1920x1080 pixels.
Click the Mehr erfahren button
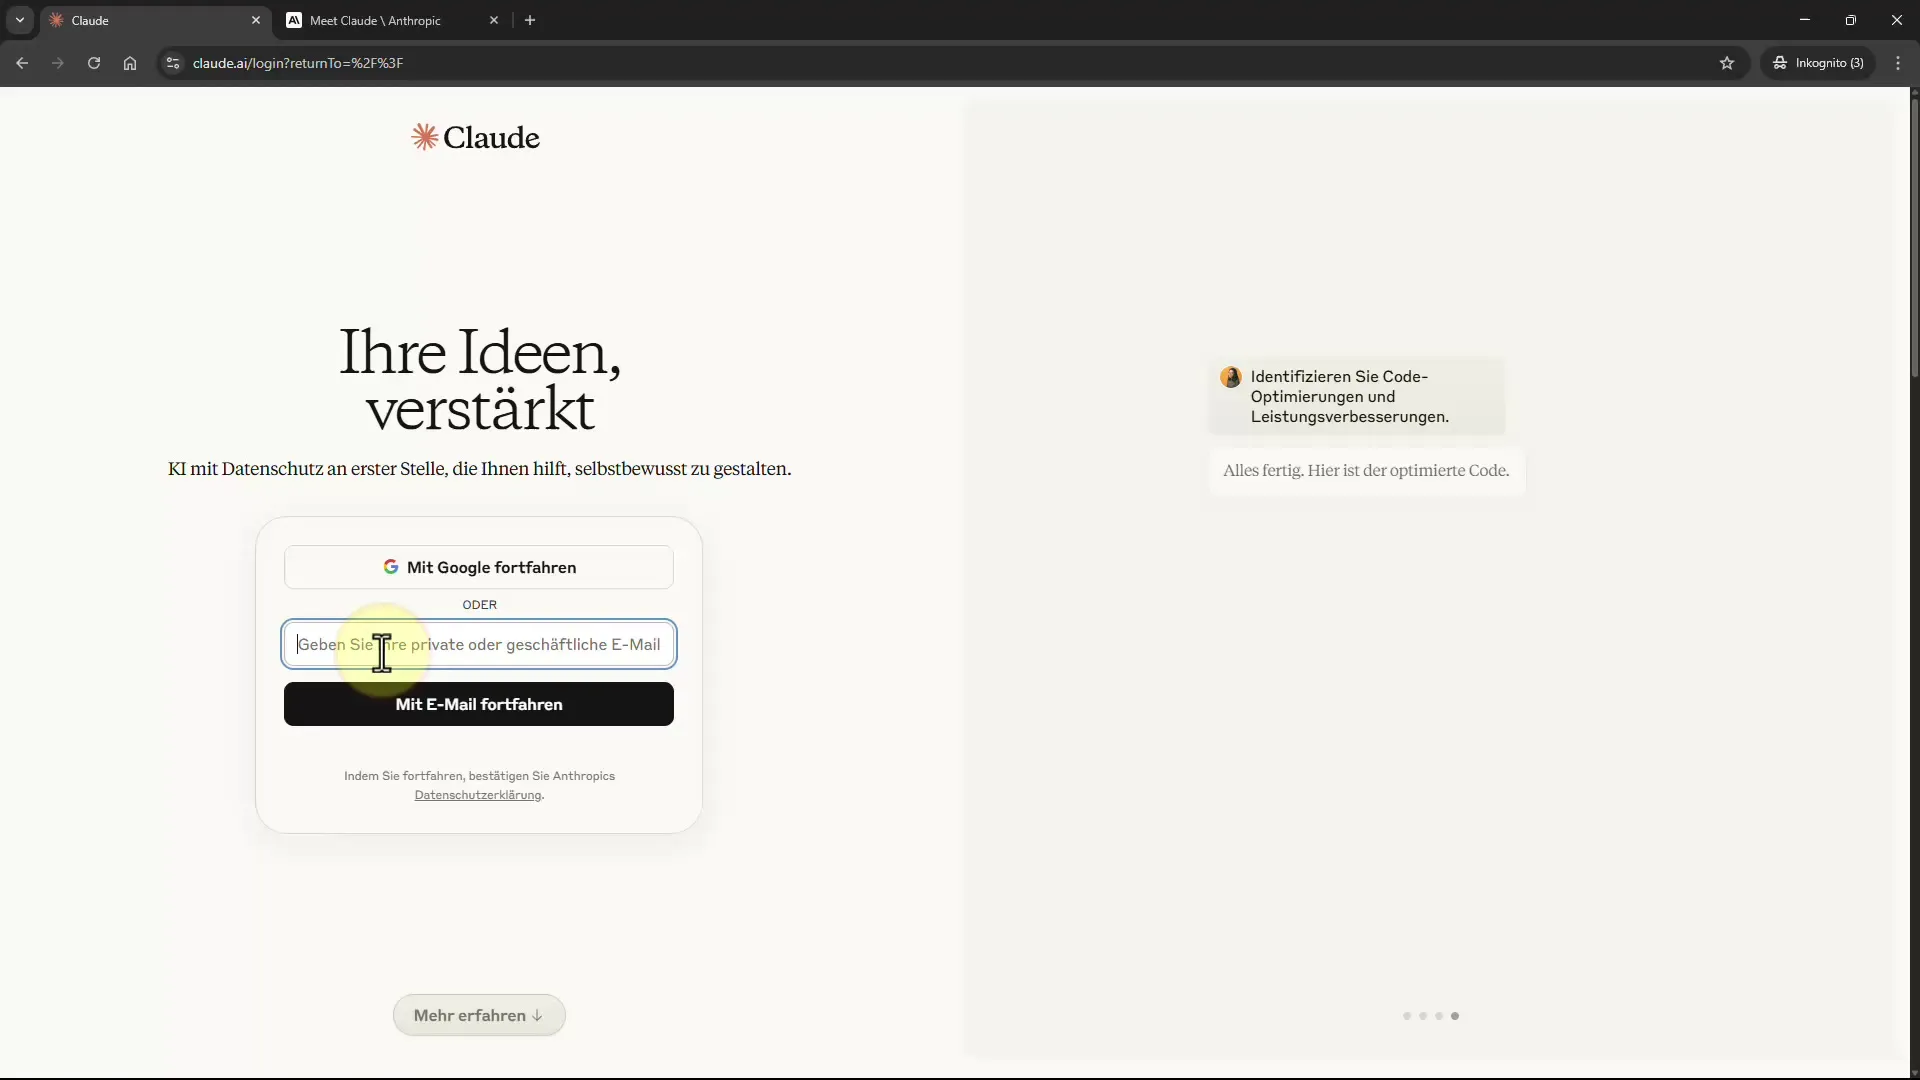pyautogui.click(x=479, y=1015)
